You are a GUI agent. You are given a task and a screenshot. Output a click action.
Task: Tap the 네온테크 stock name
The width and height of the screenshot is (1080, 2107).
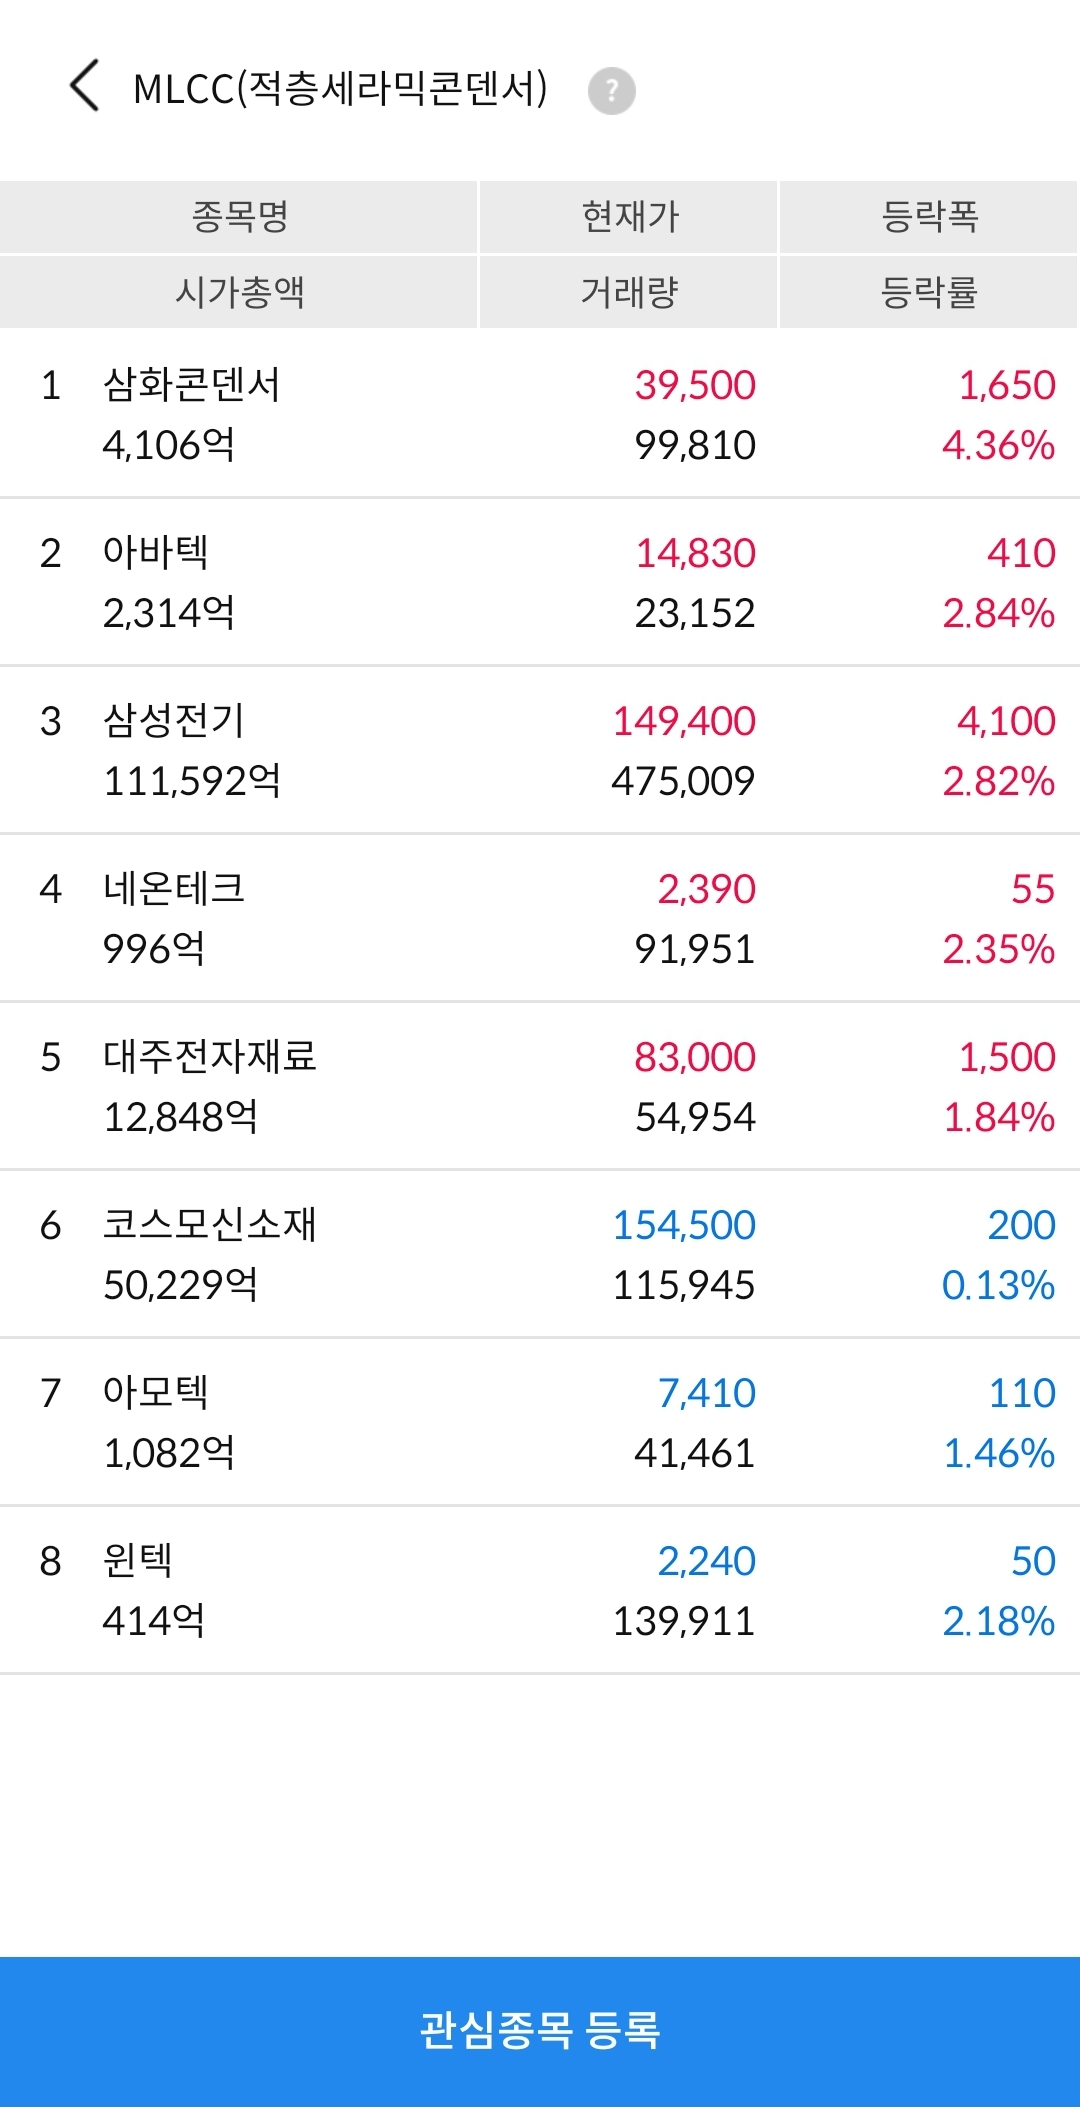coord(174,889)
